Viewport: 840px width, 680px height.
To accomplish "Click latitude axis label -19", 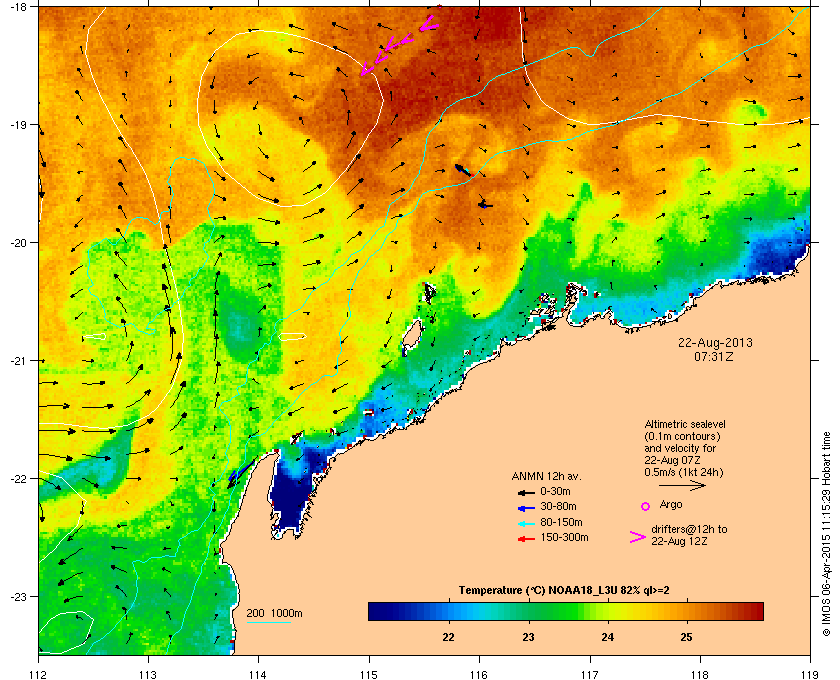I will [x=18, y=125].
